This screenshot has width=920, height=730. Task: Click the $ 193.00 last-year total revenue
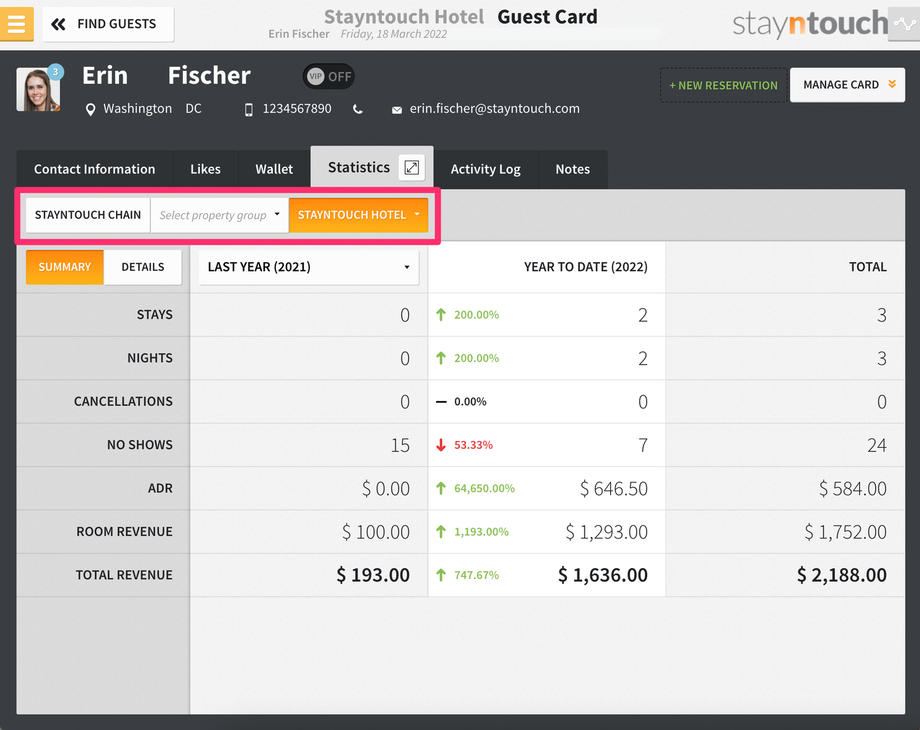373,576
